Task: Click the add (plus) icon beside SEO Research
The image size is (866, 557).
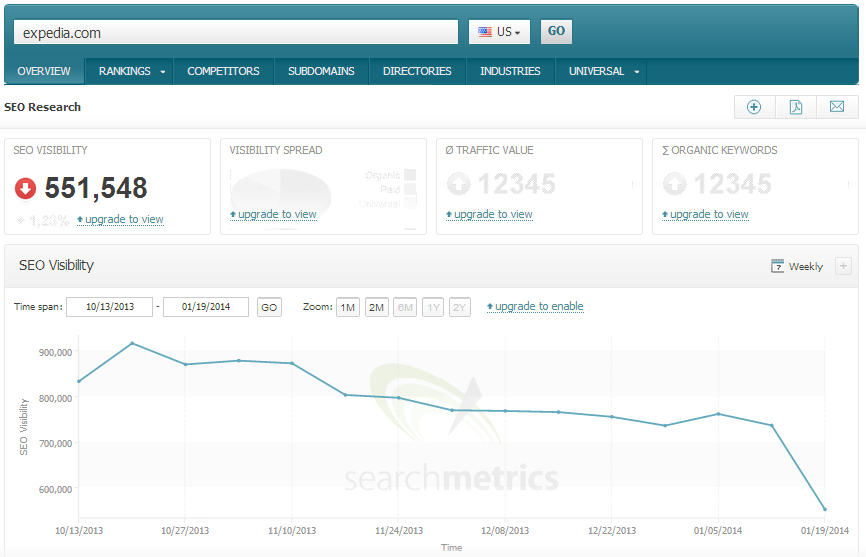Action: (754, 107)
